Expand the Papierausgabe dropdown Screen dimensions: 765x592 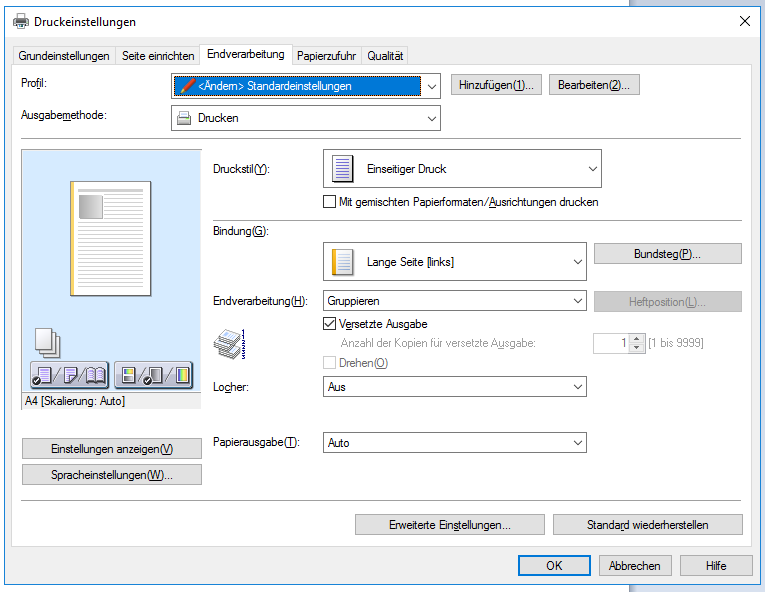tap(455, 443)
